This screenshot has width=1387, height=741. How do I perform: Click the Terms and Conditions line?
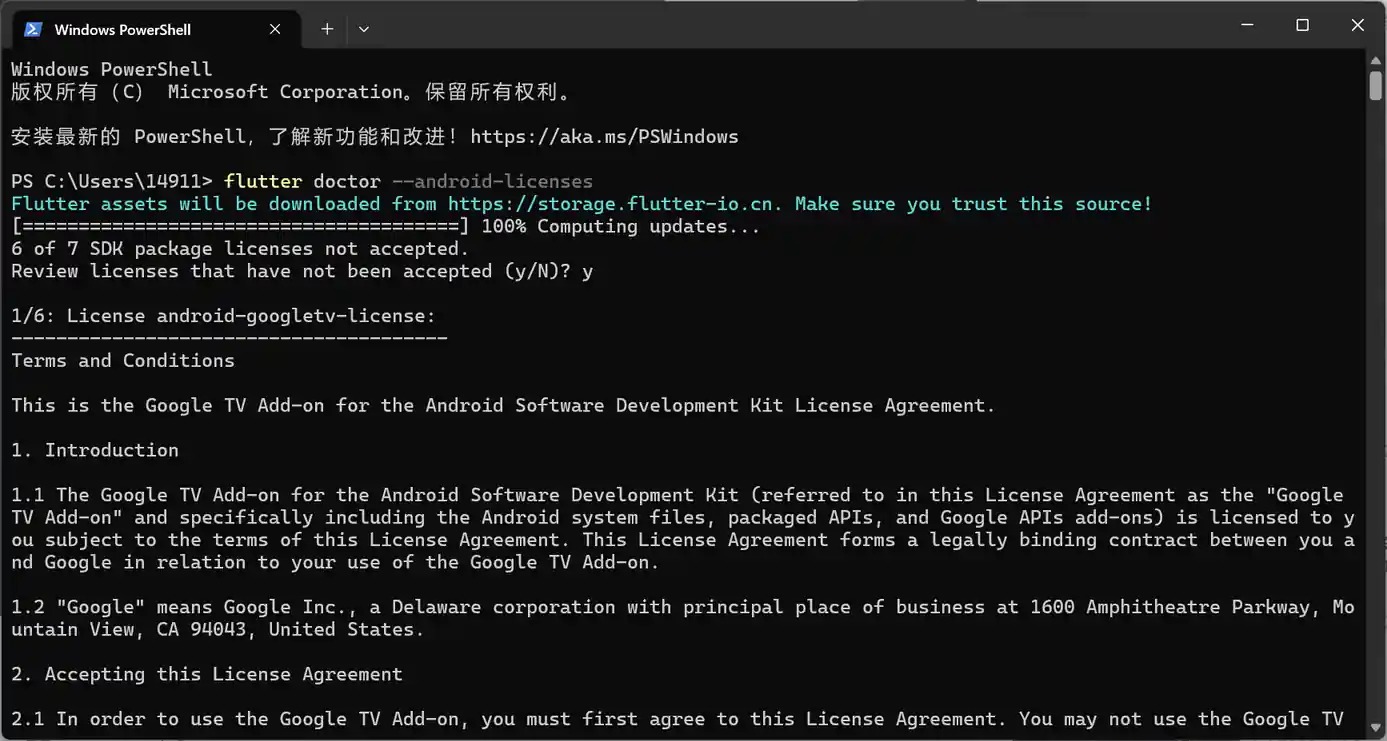pyautogui.click(x=122, y=360)
